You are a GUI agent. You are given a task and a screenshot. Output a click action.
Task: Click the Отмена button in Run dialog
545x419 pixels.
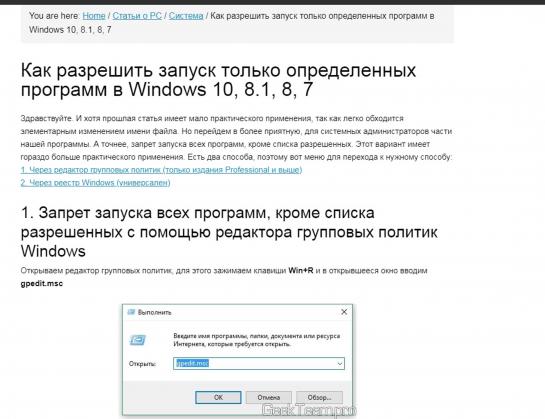click(269, 397)
